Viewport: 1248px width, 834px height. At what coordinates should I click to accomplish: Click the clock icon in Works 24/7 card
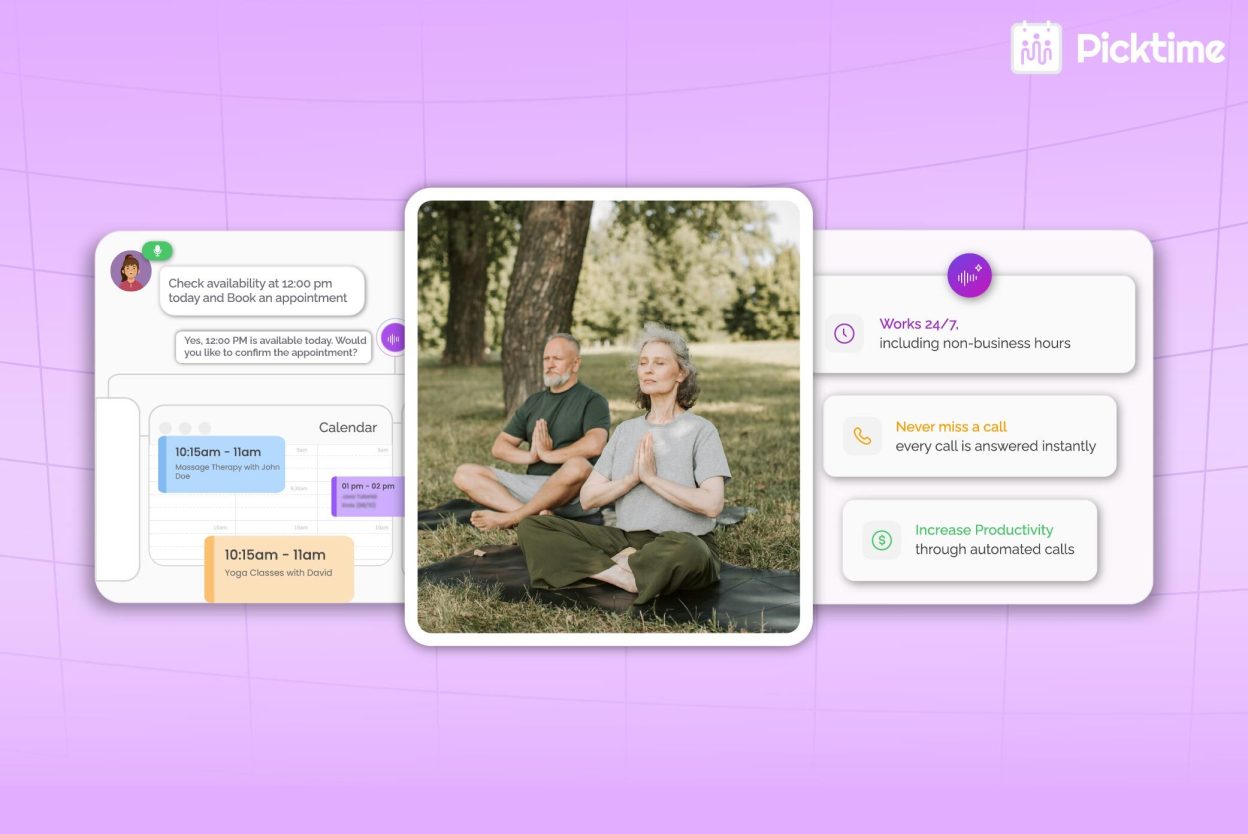844,333
